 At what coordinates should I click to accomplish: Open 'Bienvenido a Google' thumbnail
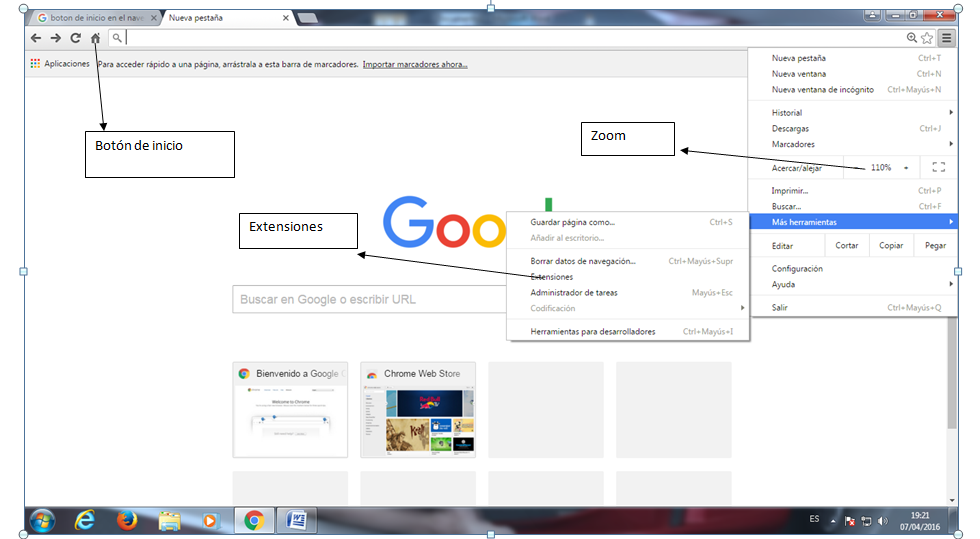pyautogui.click(x=290, y=410)
